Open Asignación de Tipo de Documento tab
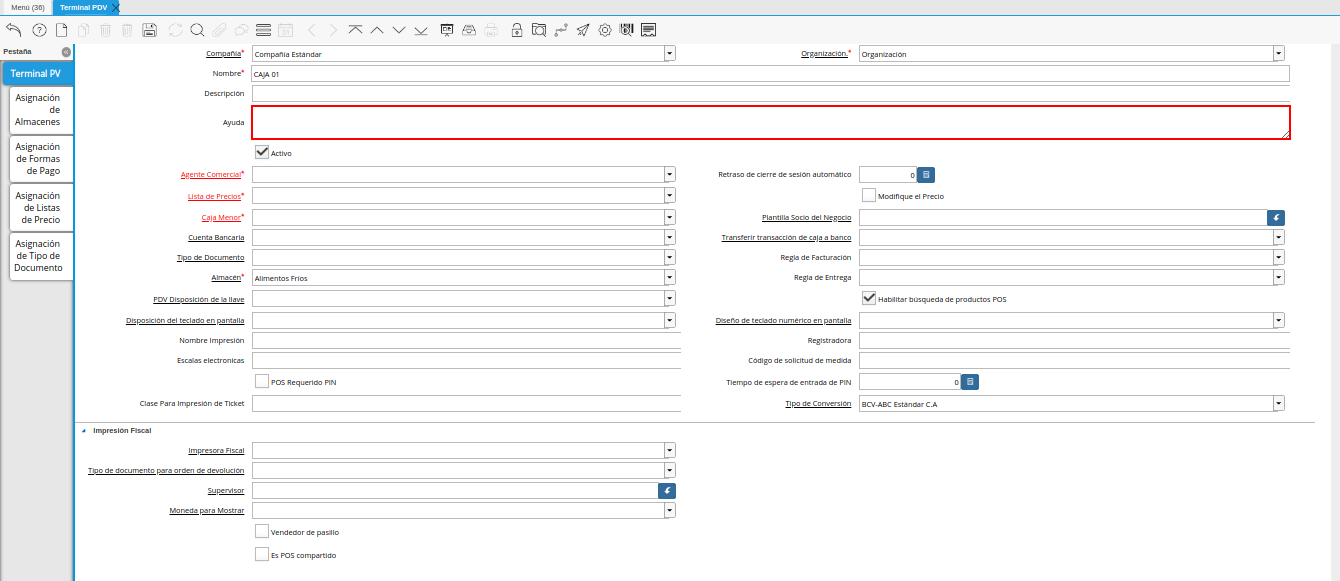The image size is (1340, 581). point(41,256)
